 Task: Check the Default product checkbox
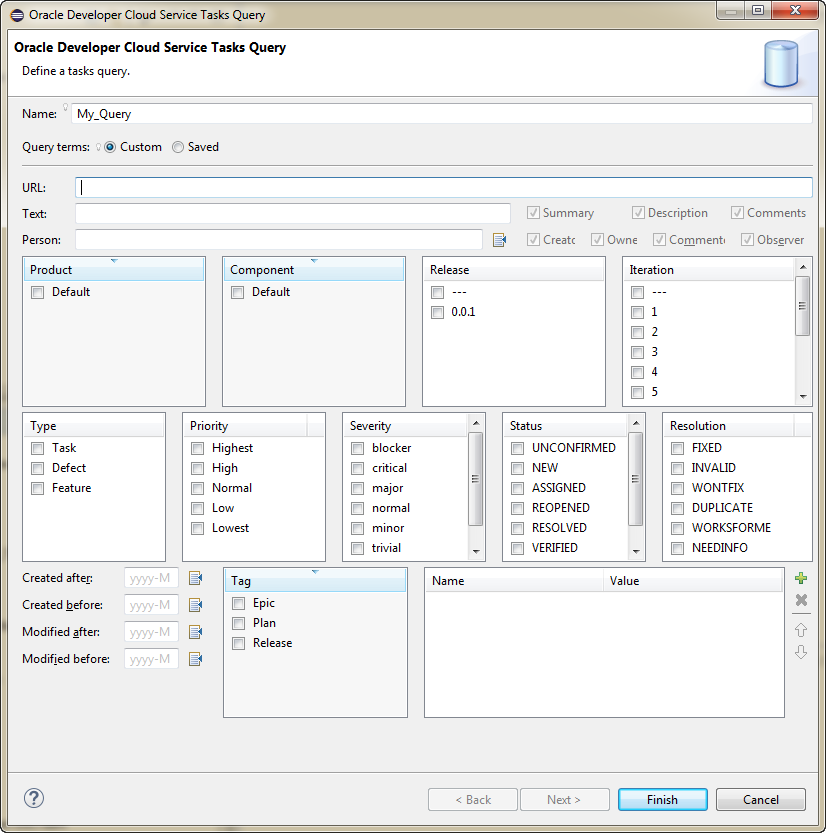coord(37,293)
